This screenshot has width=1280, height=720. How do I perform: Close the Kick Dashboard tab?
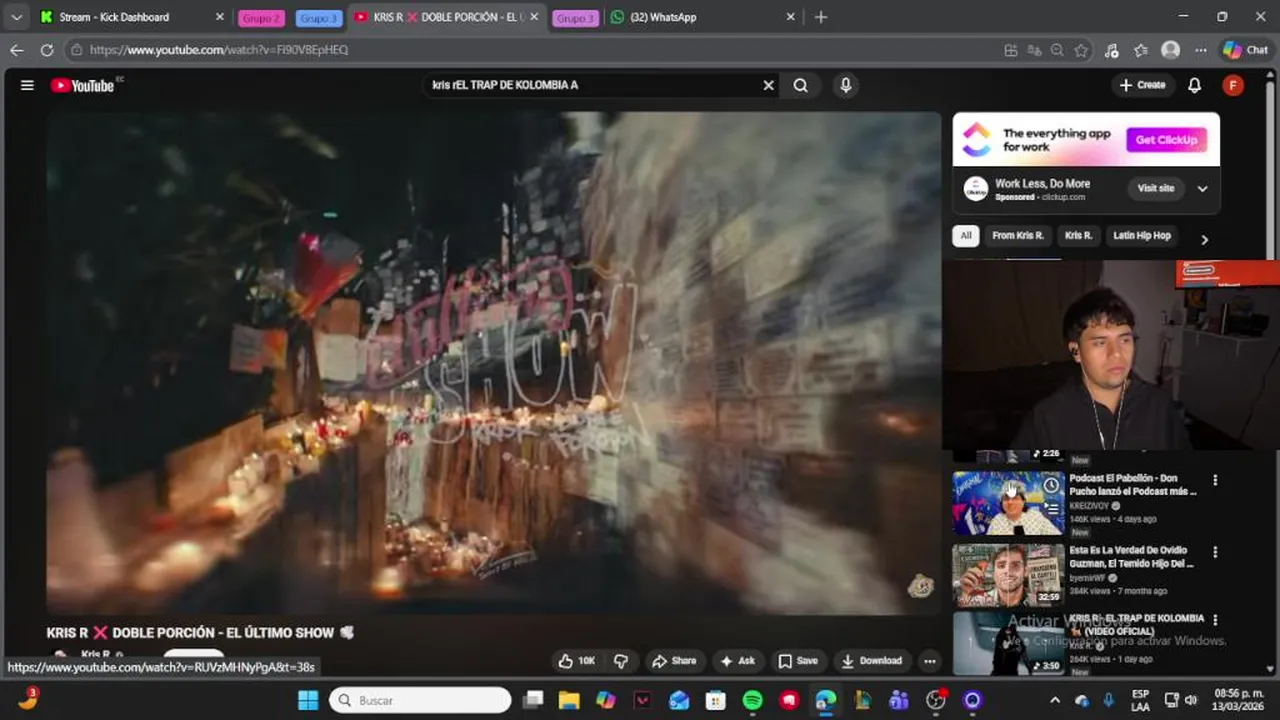pyautogui.click(x=220, y=17)
